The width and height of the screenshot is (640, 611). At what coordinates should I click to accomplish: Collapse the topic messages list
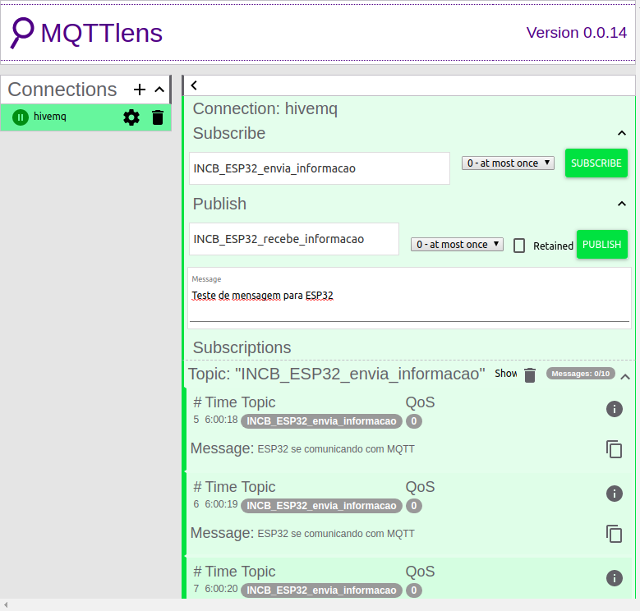click(625, 377)
